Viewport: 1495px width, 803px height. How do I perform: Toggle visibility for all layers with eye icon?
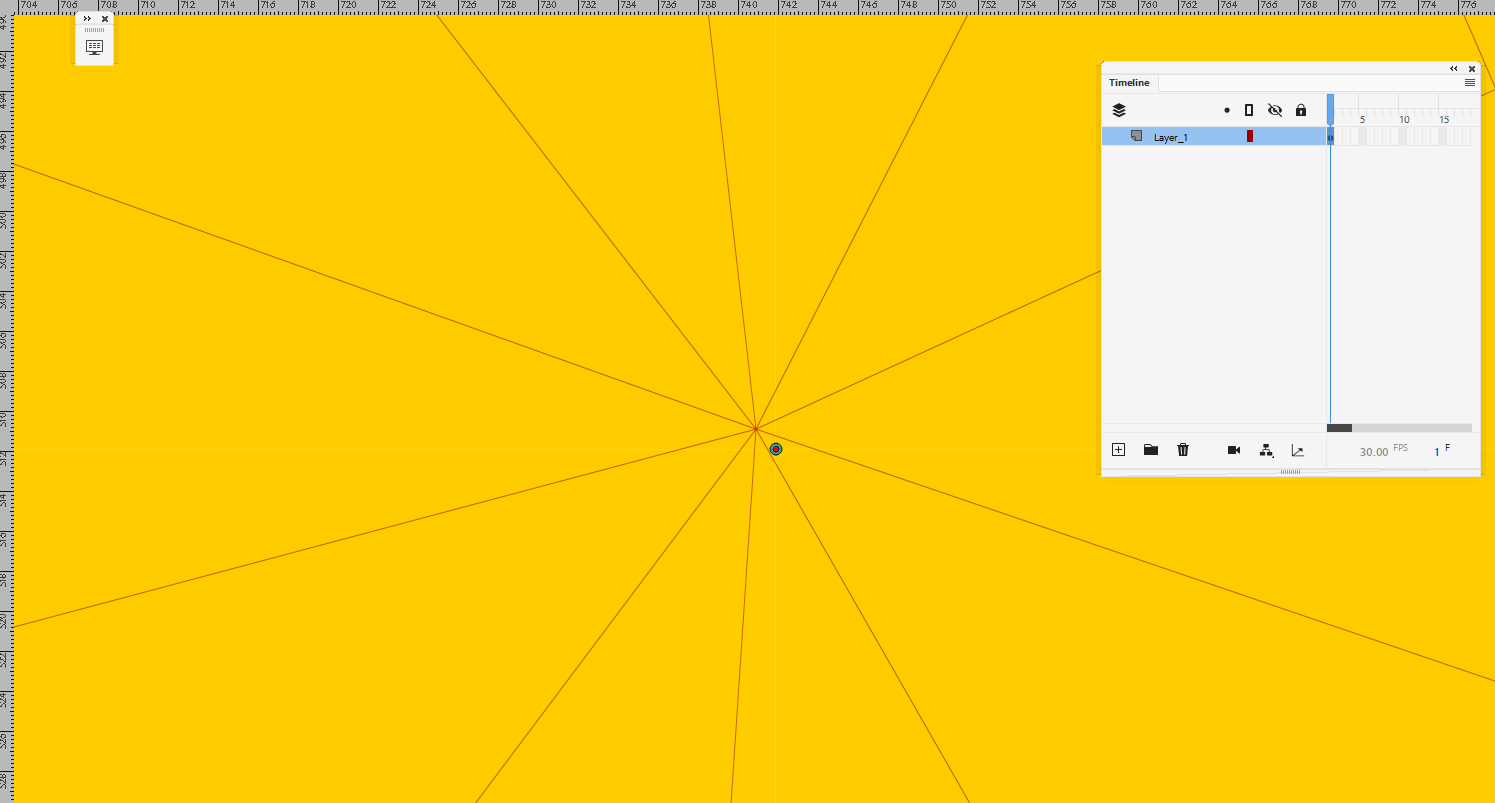1275,109
